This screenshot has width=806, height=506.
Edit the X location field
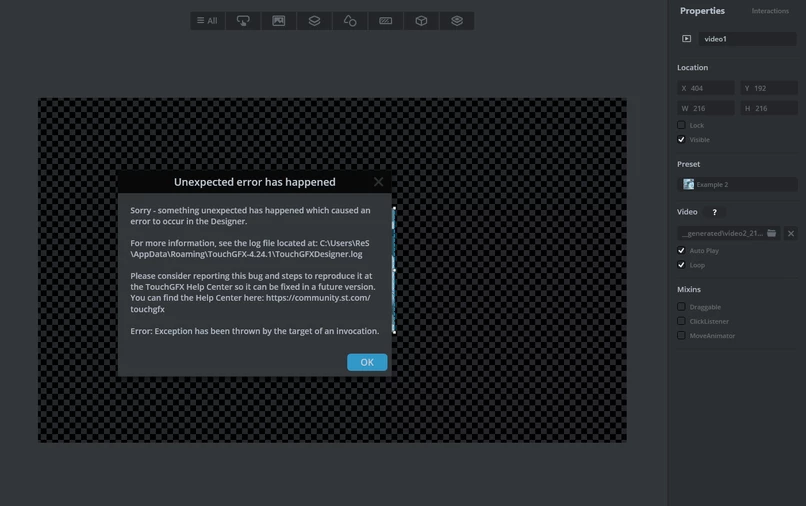click(705, 88)
